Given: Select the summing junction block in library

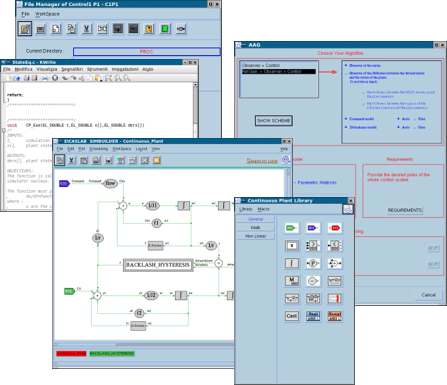Looking at the screenshot, I should click(334, 263).
